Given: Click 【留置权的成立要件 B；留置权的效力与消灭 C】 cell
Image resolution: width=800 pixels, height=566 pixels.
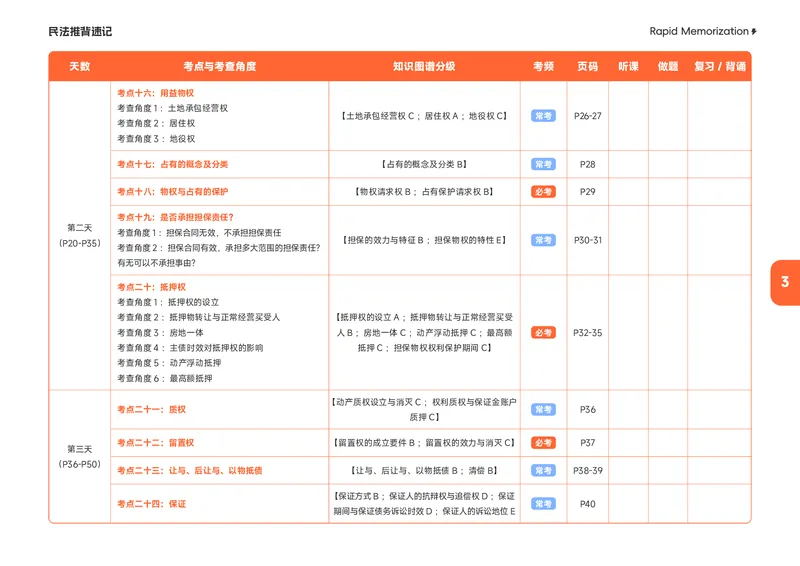Looking at the screenshot, I should 424,443.
